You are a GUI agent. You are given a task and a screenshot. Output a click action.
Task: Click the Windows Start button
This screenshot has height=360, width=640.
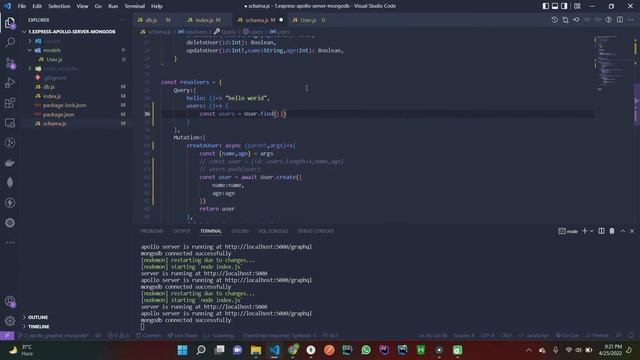[182, 350]
